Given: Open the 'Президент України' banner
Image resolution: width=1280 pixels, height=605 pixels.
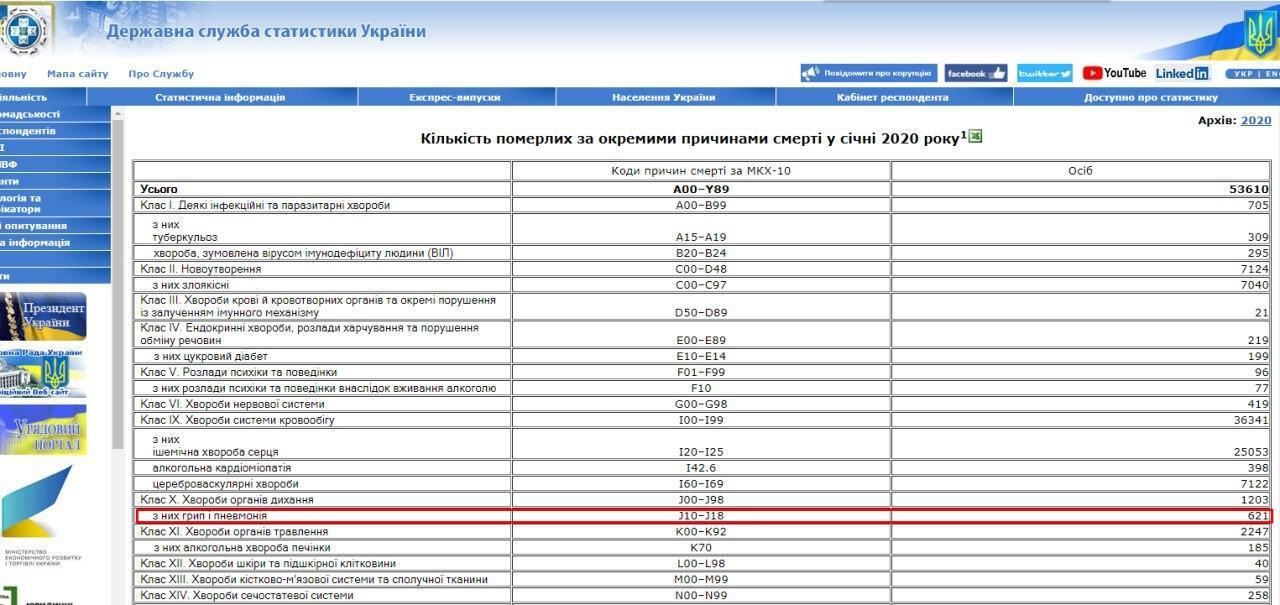Looking at the screenshot, I should [43, 316].
